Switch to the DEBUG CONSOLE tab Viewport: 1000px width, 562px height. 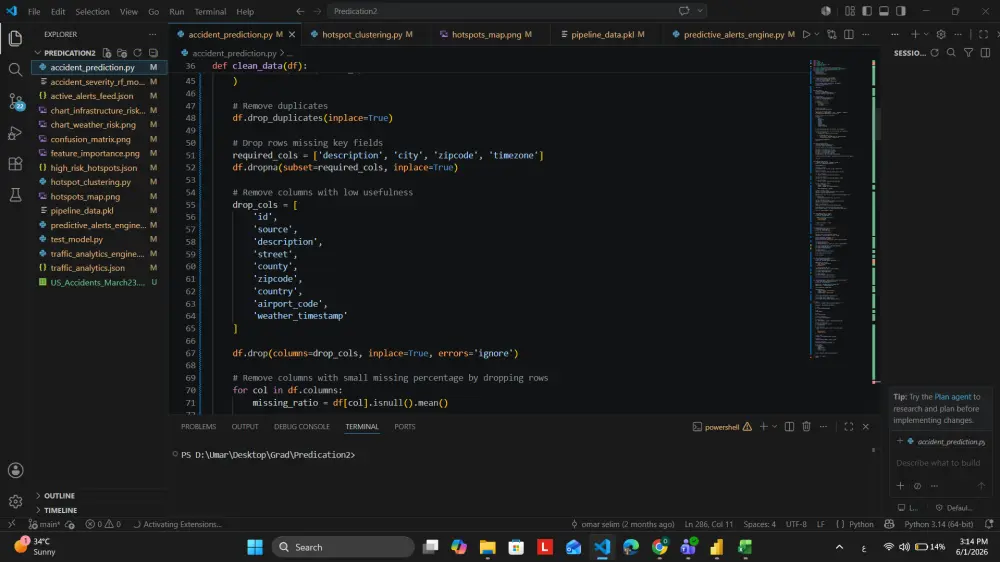[x=302, y=427]
